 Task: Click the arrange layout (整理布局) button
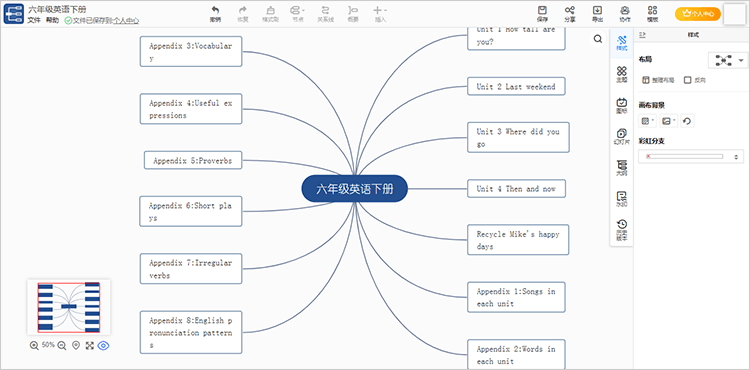[x=659, y=80]
